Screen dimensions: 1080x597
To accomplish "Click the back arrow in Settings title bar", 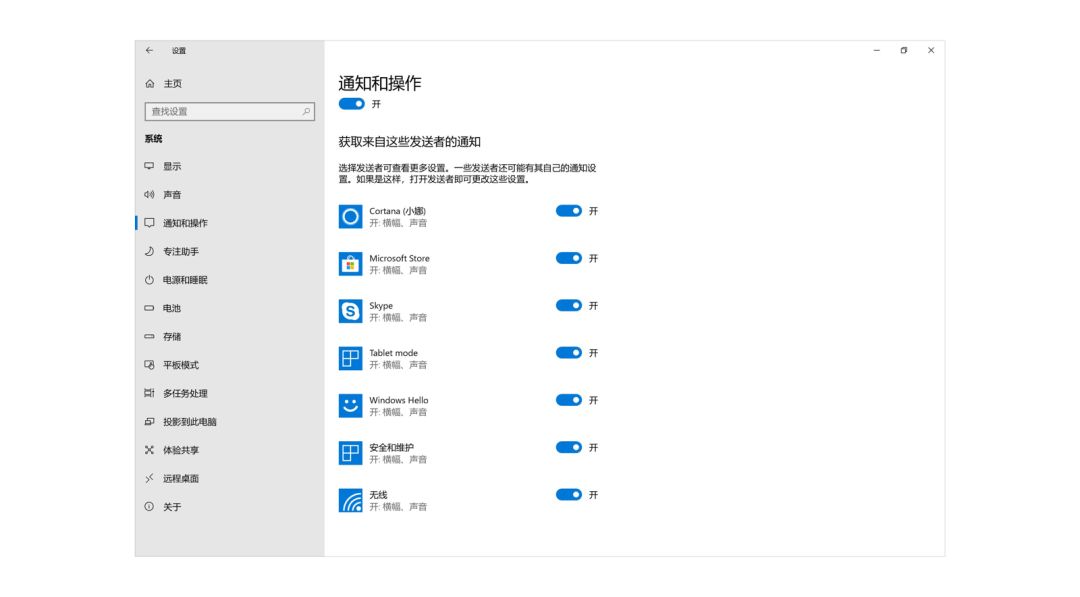I will 149,50.
